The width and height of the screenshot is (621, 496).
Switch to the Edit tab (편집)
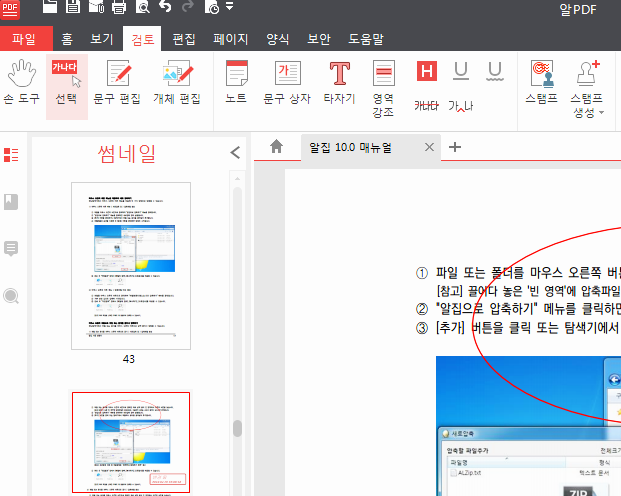[184, 39]
